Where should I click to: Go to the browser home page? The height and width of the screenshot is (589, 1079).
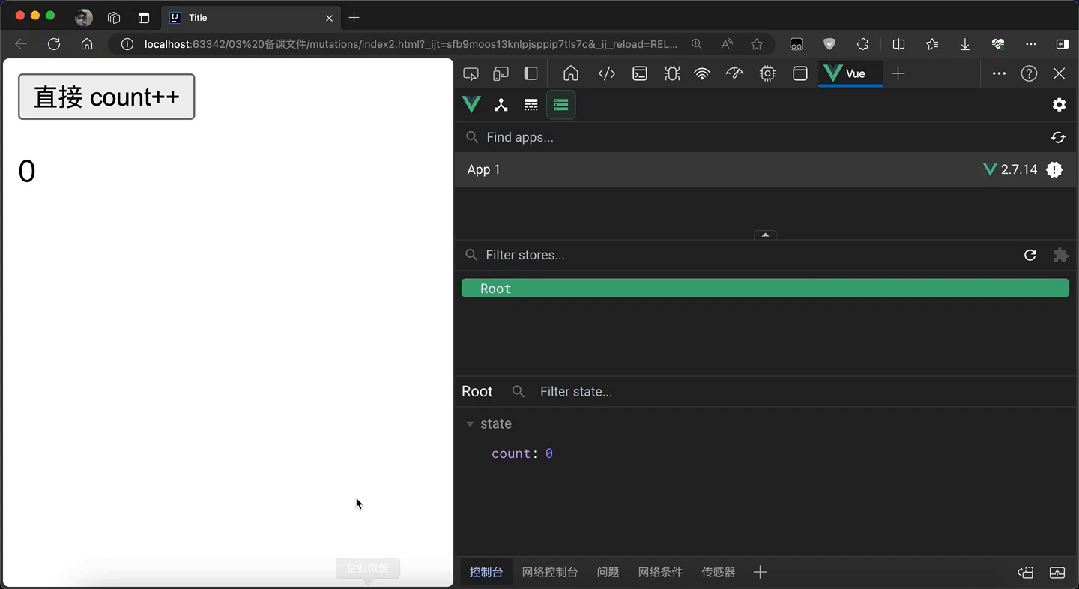(87, 44)
